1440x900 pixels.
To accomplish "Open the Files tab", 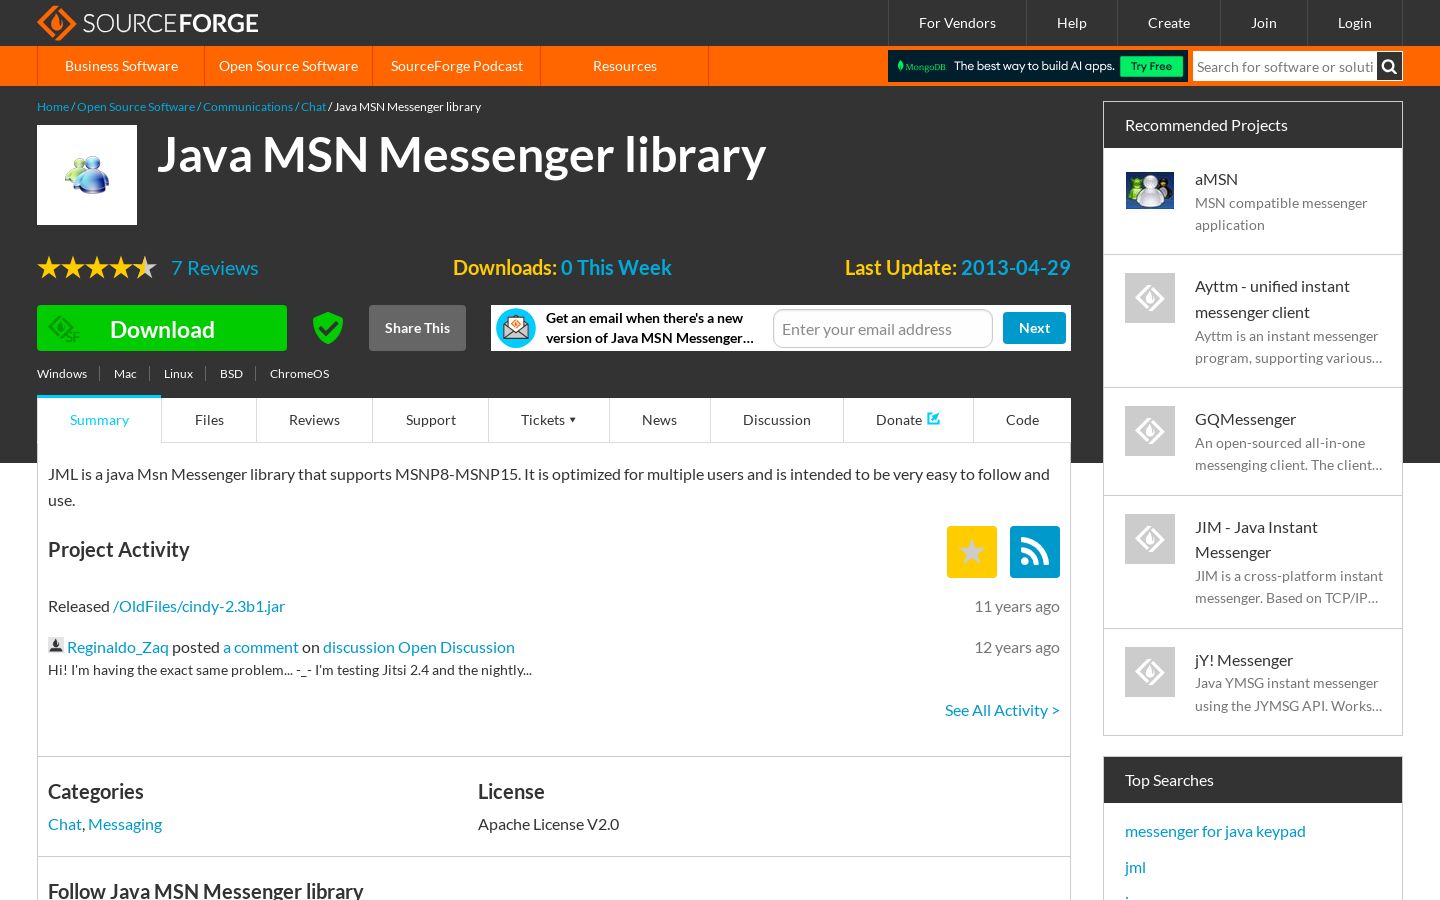I will tap(209, 420).
